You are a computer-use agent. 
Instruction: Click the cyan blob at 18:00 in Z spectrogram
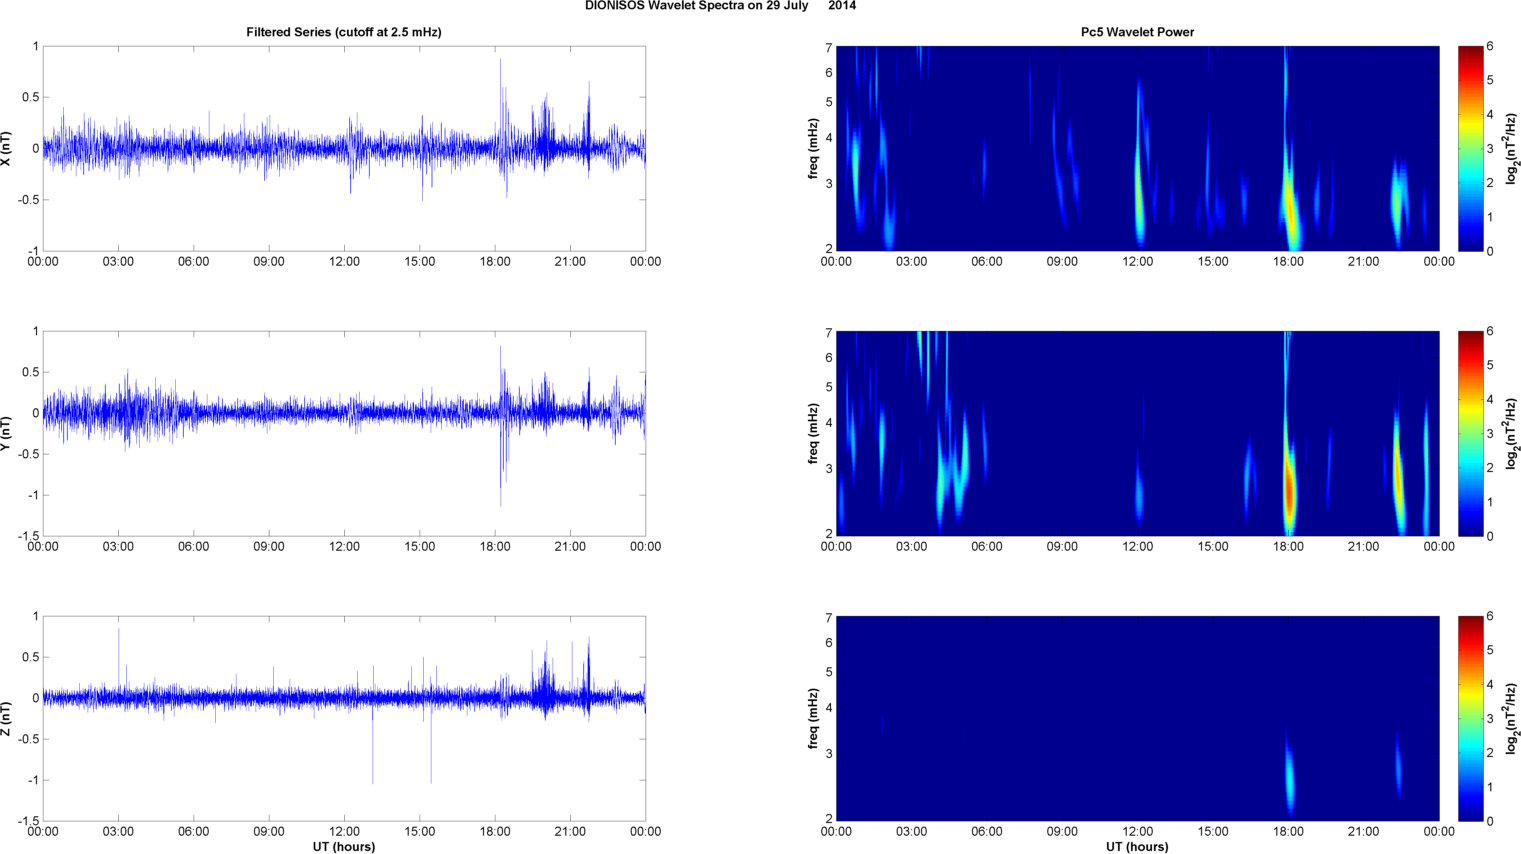(1290, 778)
